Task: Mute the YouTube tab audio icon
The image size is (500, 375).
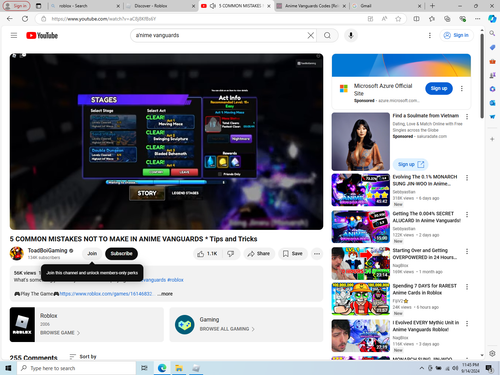Action: click(213, 6)
